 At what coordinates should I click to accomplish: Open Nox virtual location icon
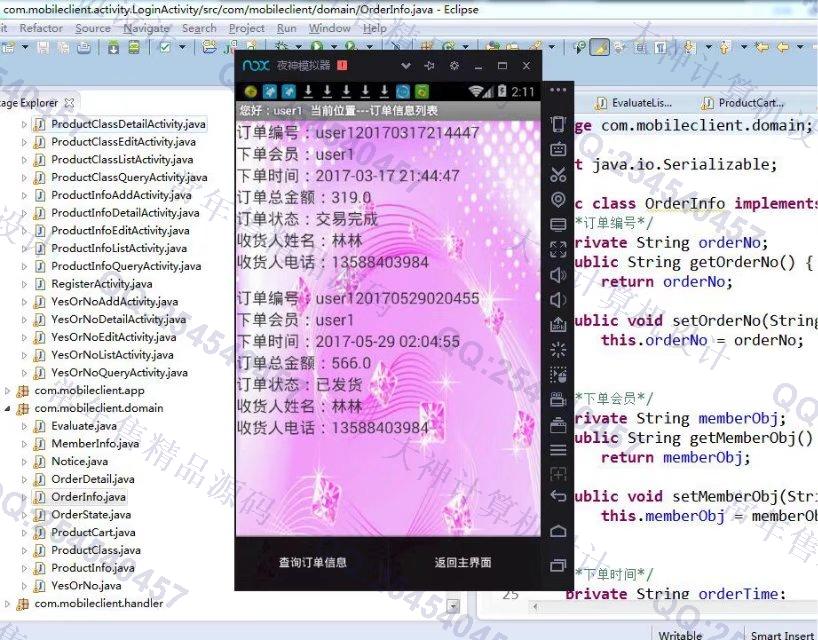pos(558,200)
